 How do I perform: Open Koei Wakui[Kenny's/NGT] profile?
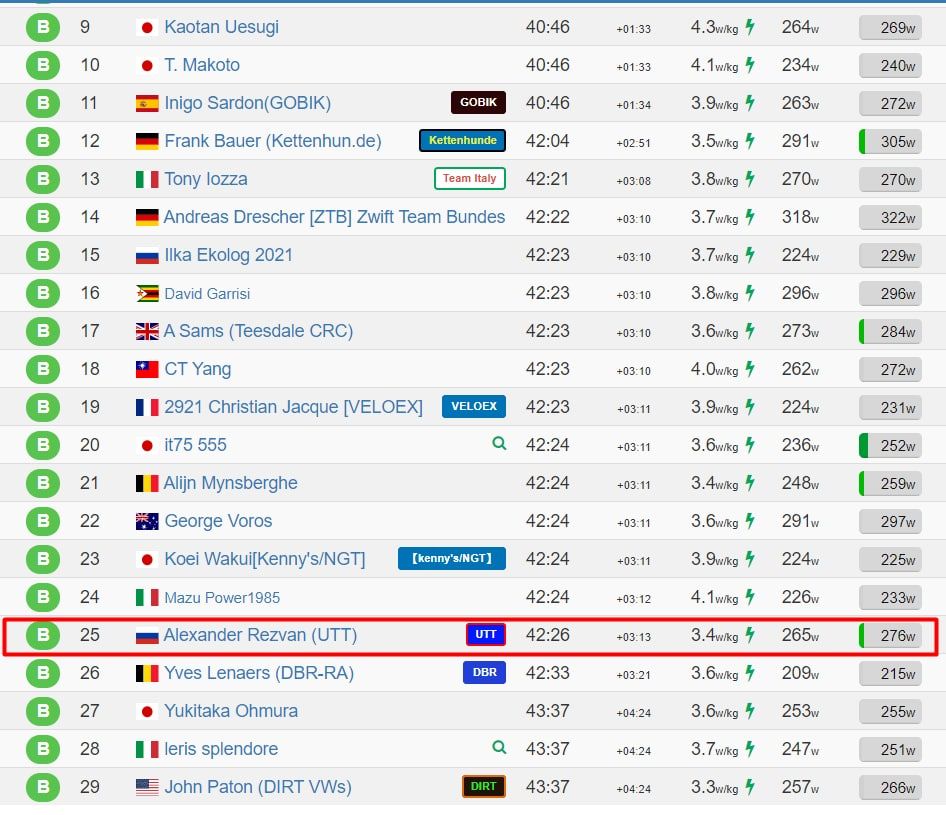coord(264,559)
